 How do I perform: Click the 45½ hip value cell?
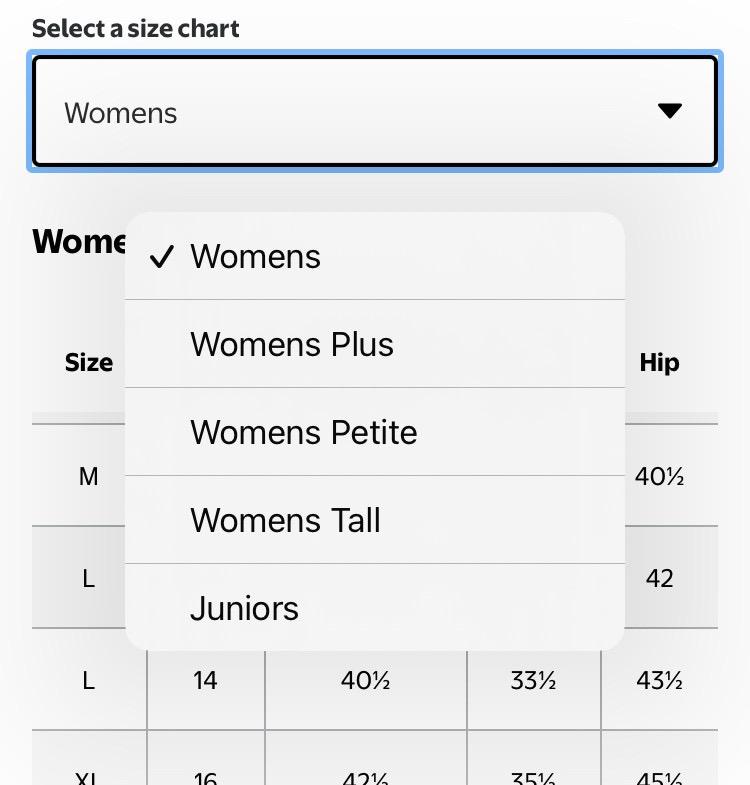[x=659, y=776]
